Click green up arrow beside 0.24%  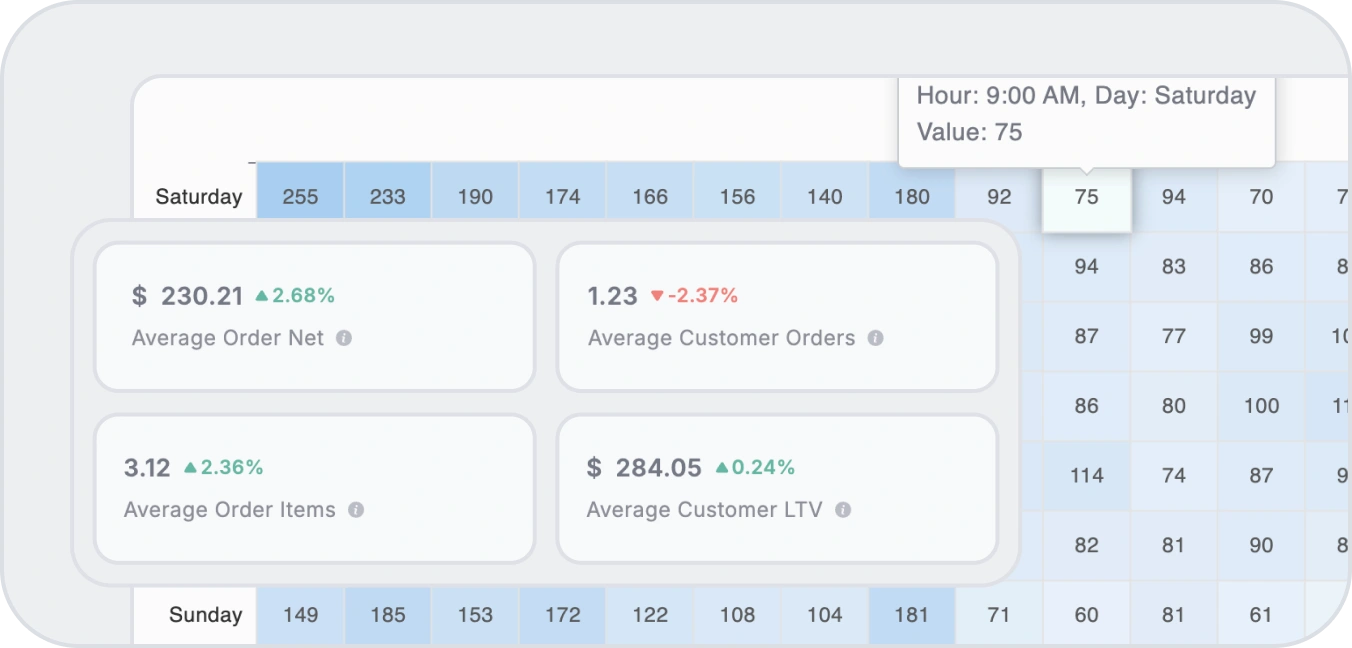[x=722, y=467]
